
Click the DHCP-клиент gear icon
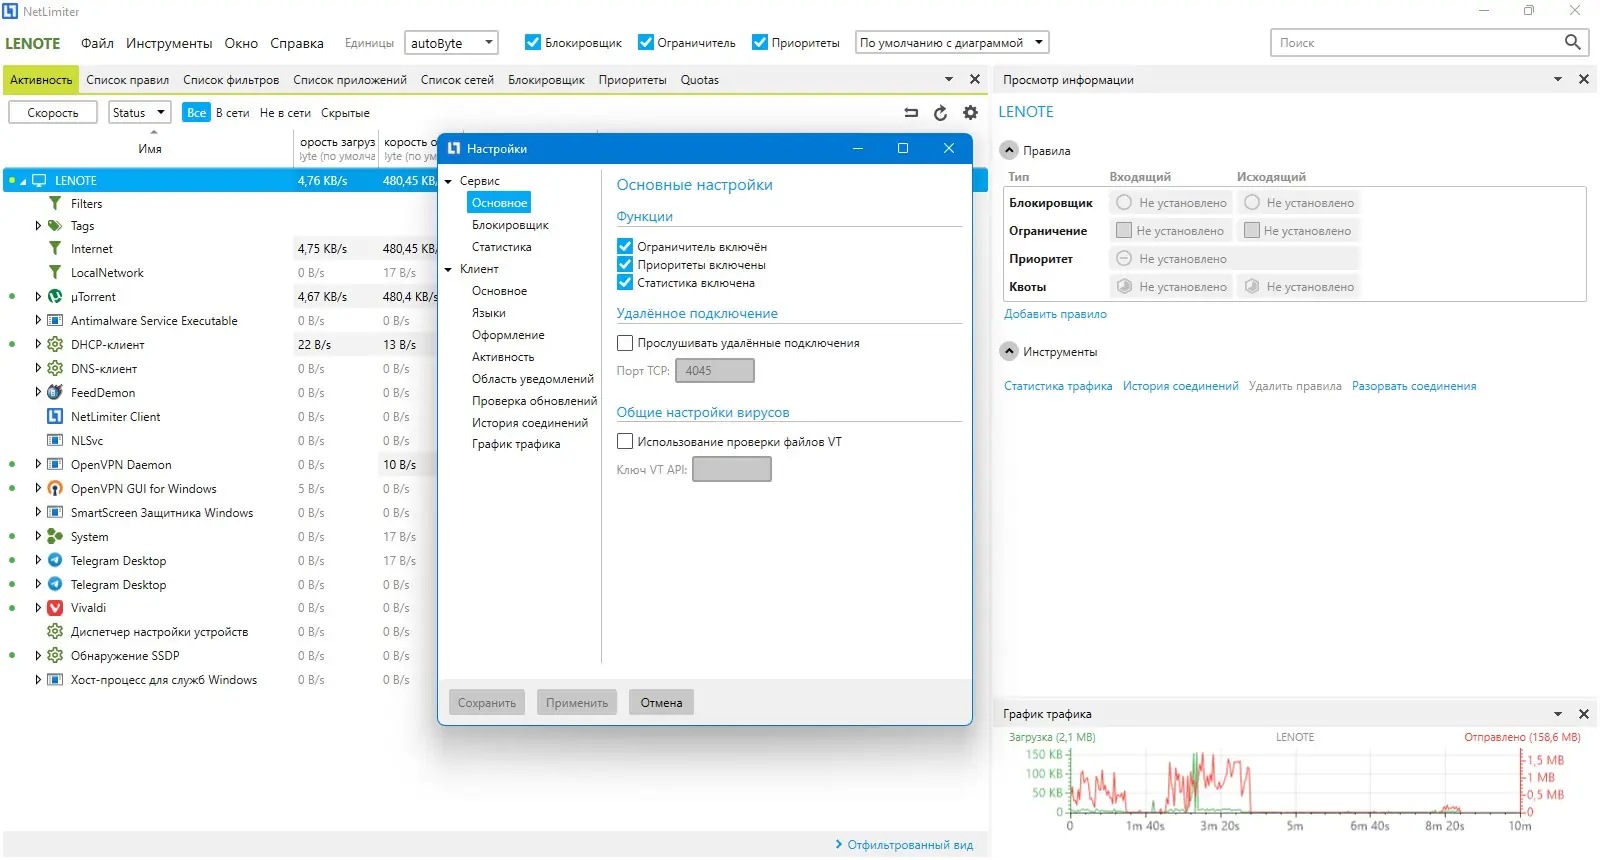click(x=55, y=345)
